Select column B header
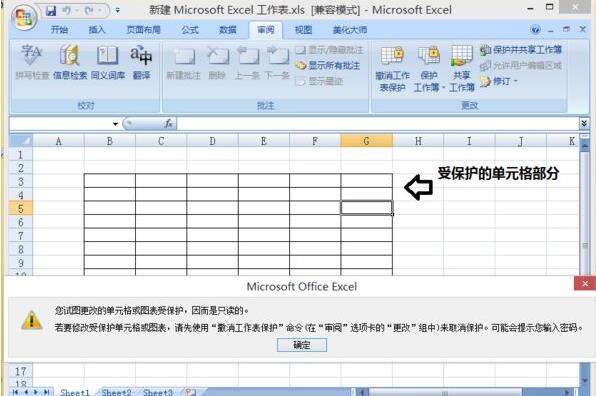596x396 pixels. coord(109,141)
